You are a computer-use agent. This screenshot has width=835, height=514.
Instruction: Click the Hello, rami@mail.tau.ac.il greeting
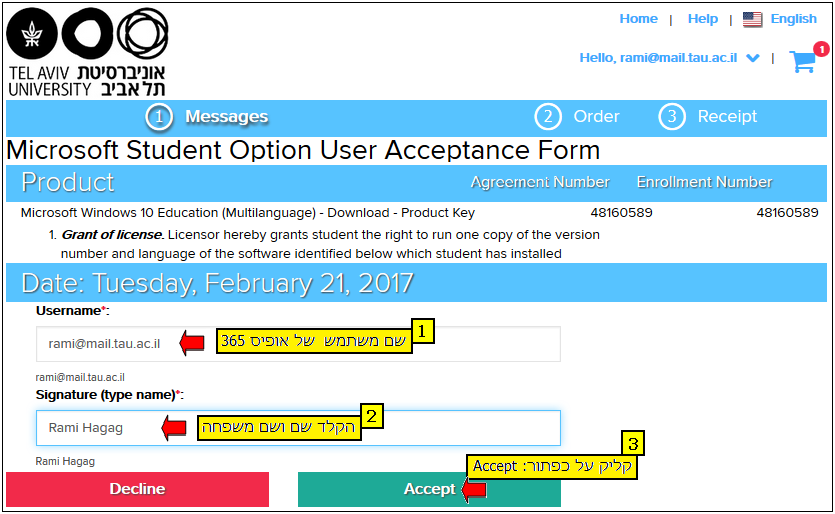(x=658, y=58)
